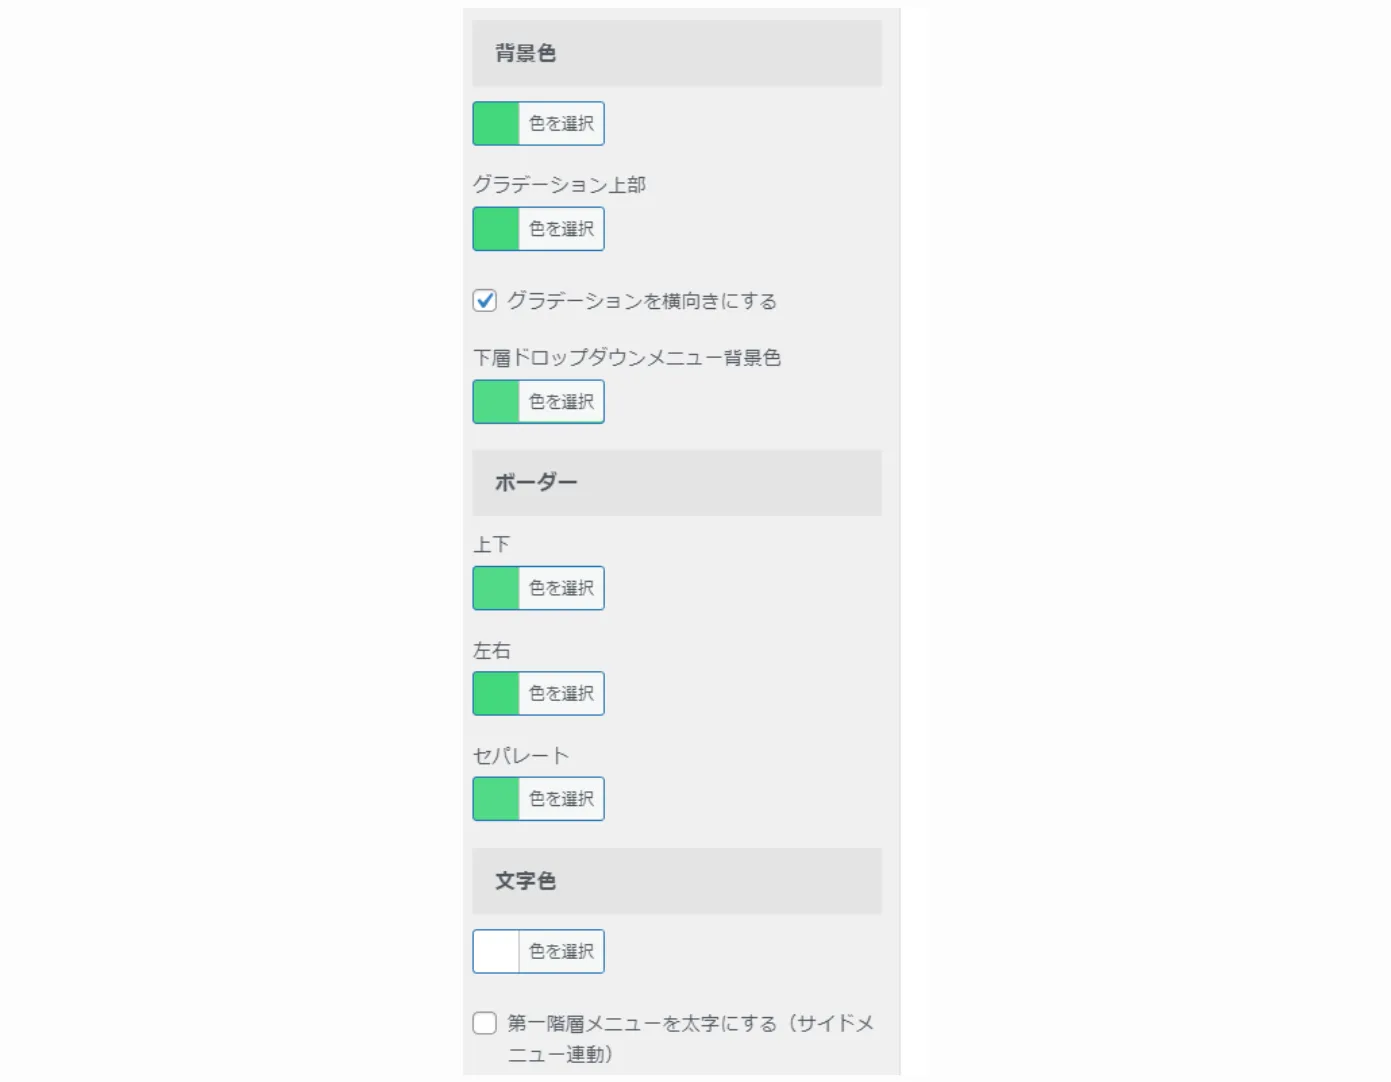
Task: Click the 文字色 section header
Action: coord(523,881)
